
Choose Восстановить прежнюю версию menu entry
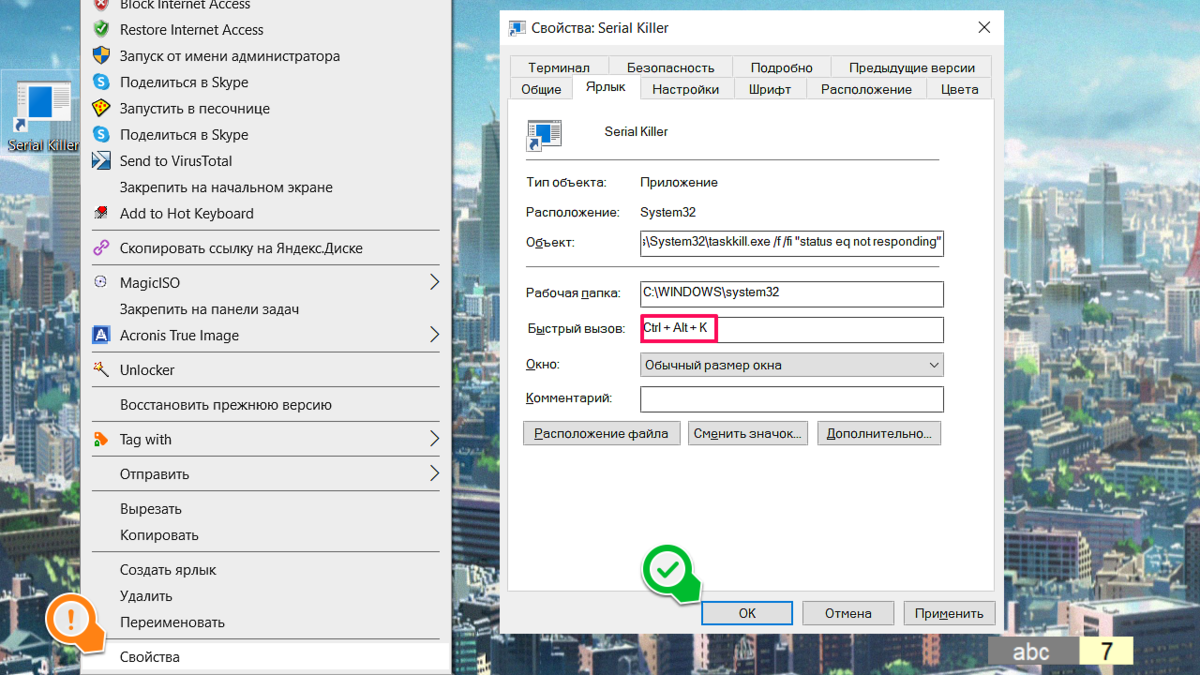click(266, 405)
